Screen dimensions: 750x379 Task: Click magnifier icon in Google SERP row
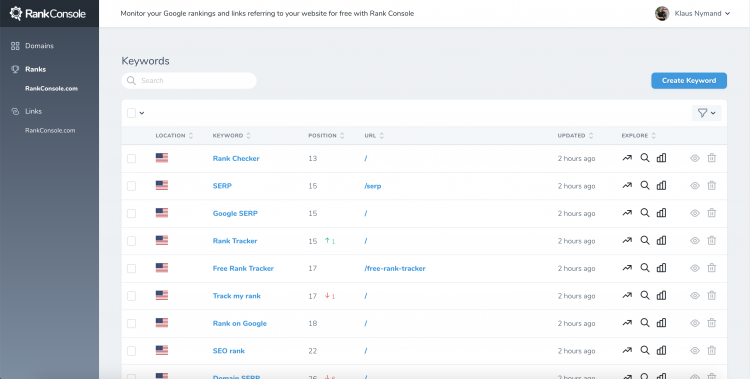pos(645,213)
